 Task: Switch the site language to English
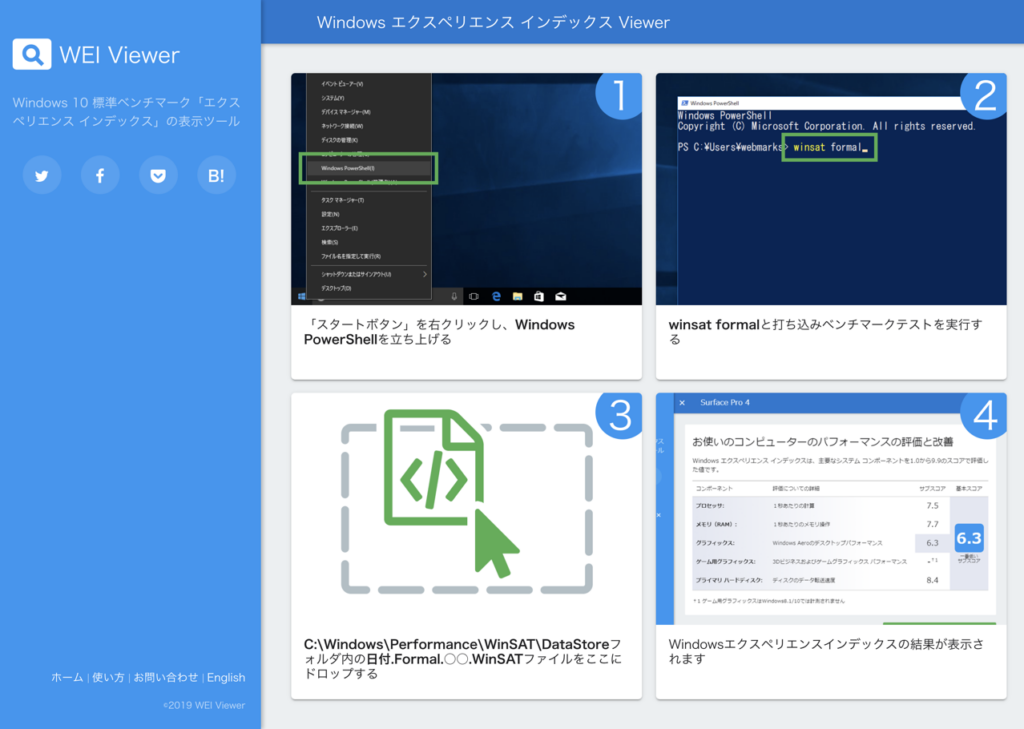pos(226,678)
